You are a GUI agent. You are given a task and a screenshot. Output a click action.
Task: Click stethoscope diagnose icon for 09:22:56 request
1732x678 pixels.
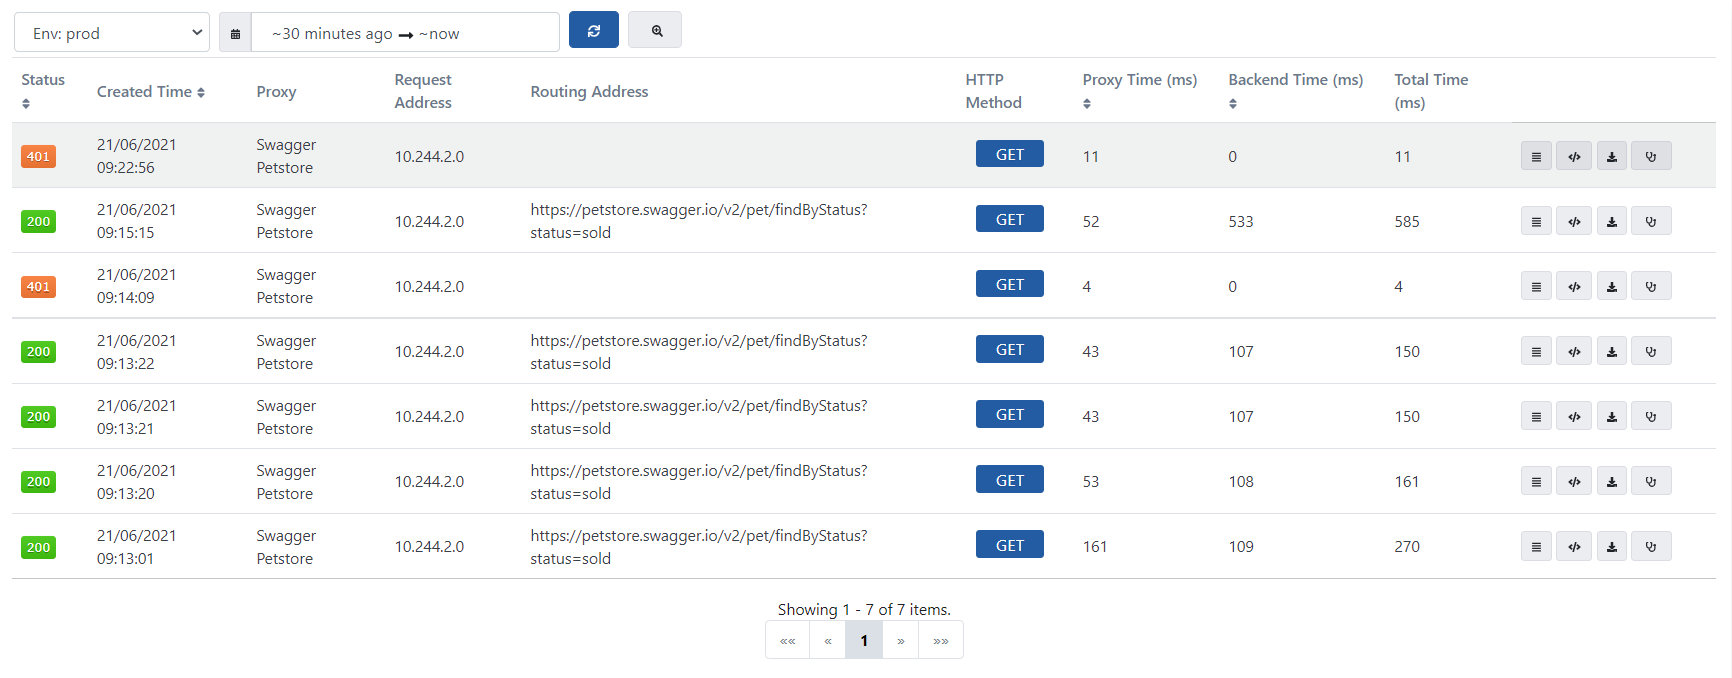click(x=1651, y=156)
